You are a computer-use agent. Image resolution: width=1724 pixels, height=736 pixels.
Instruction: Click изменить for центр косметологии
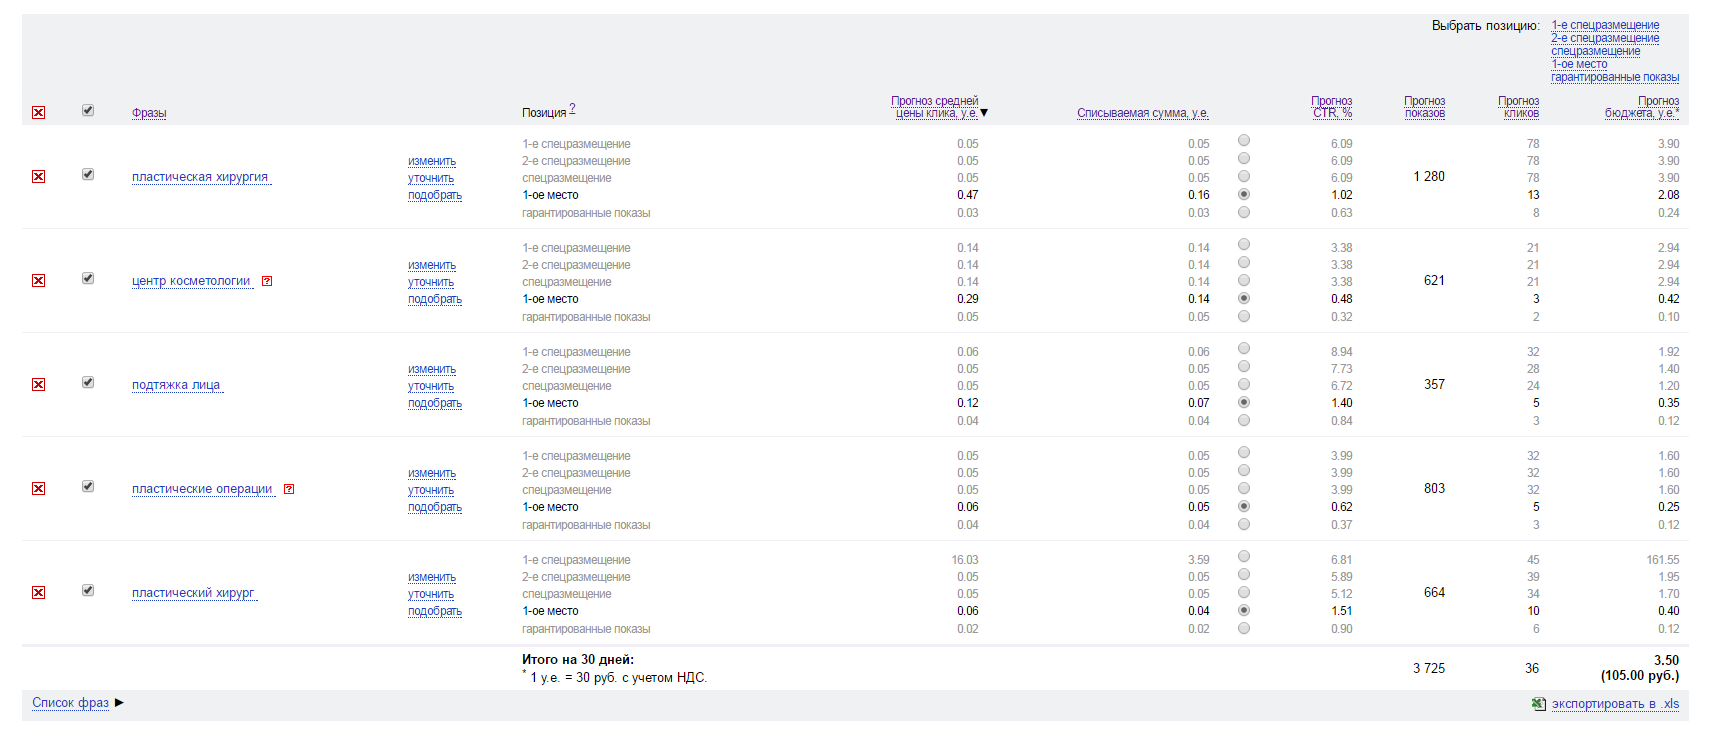click(432, 265)
